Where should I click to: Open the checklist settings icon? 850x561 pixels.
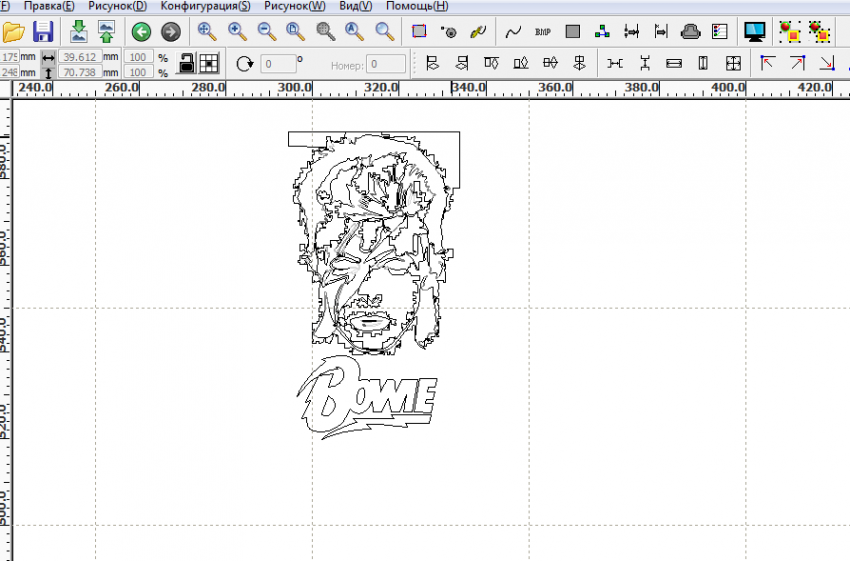720,32
